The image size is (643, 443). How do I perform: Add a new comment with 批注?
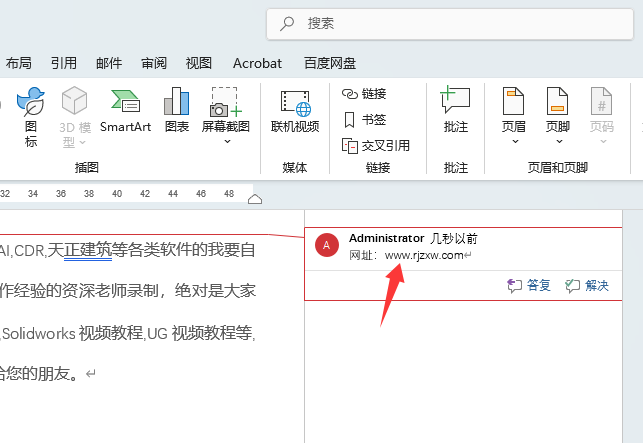click(x=456, y=110)
